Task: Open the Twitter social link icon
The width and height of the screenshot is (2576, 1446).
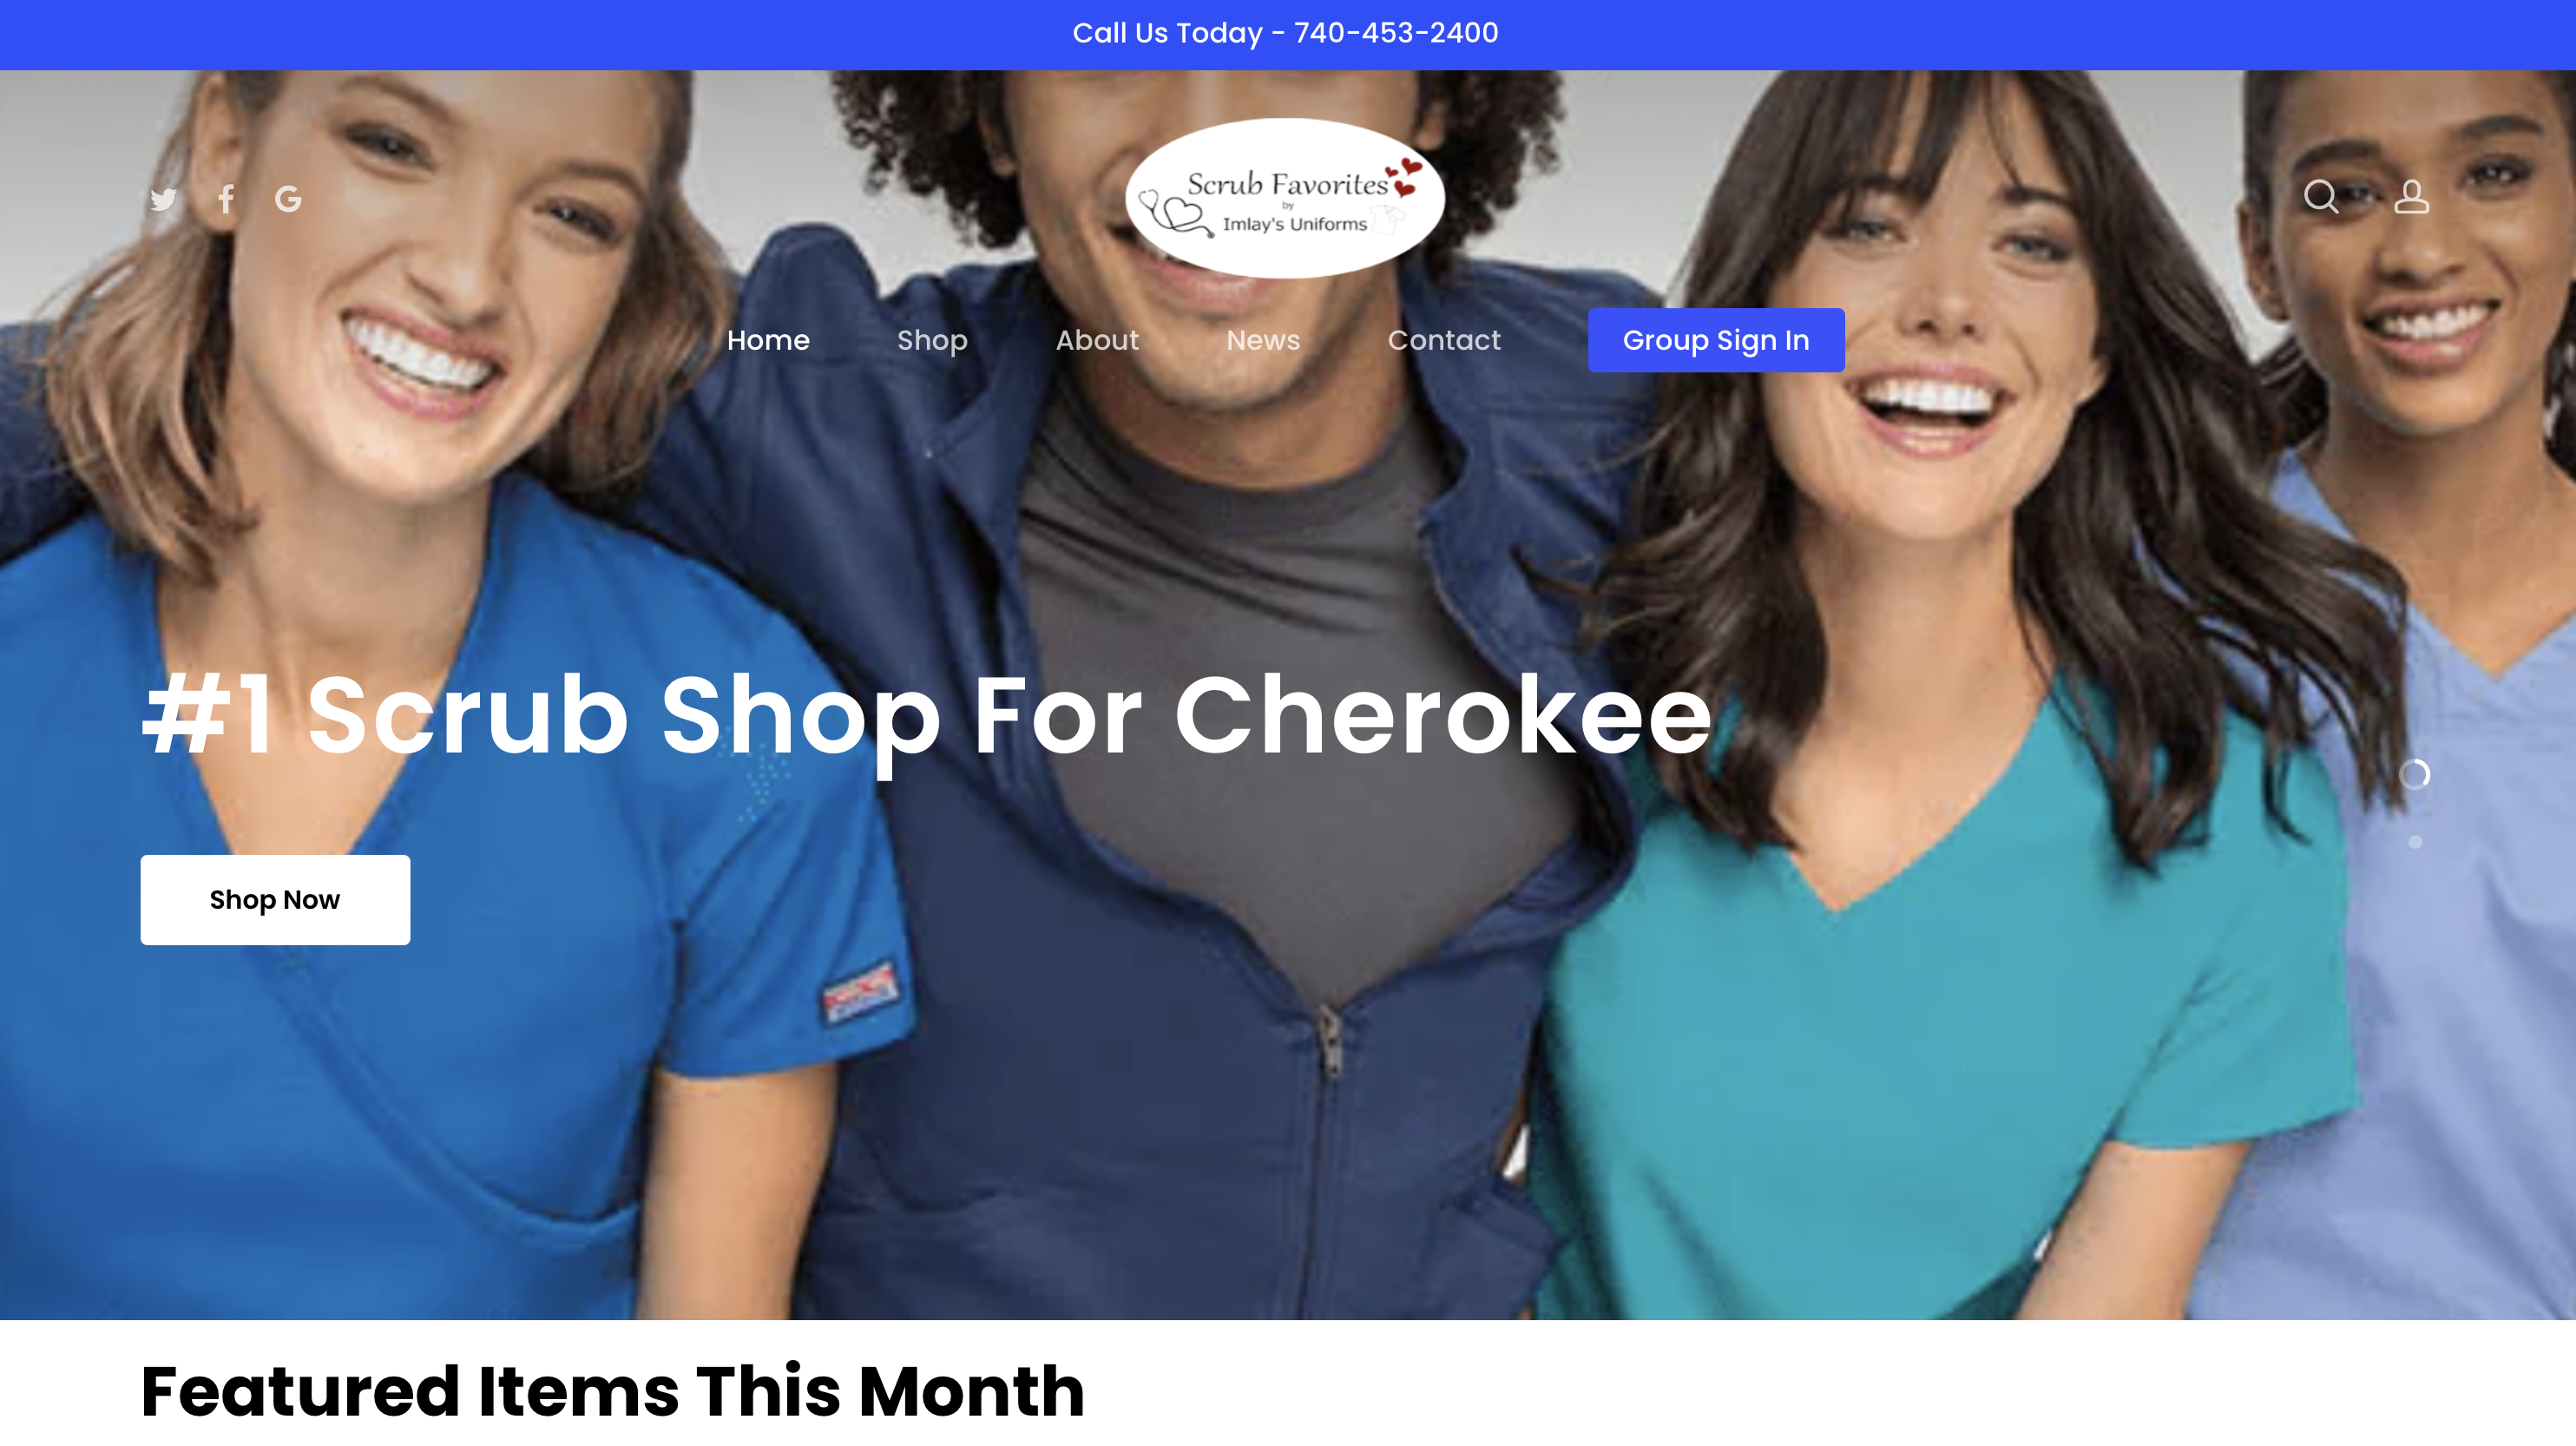Action: [x=163, y=199]
